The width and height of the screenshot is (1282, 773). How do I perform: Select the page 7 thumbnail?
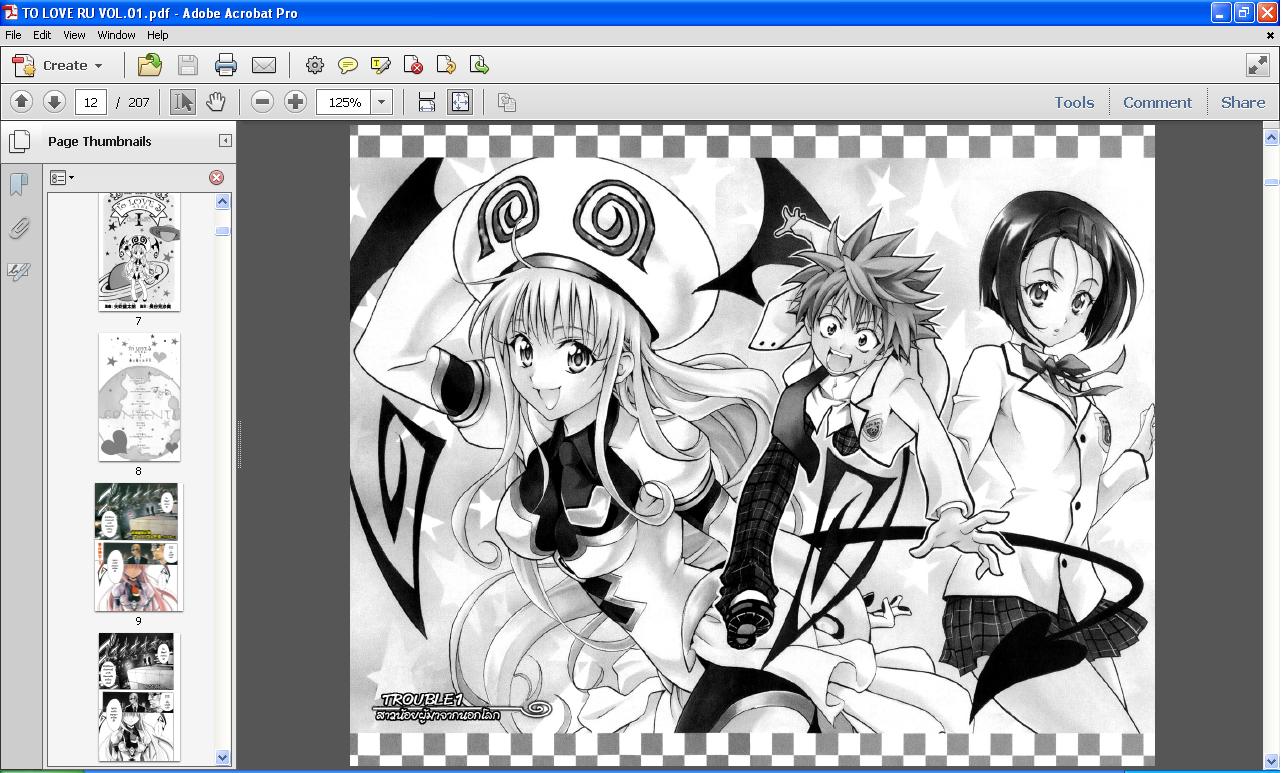(139, 253)
